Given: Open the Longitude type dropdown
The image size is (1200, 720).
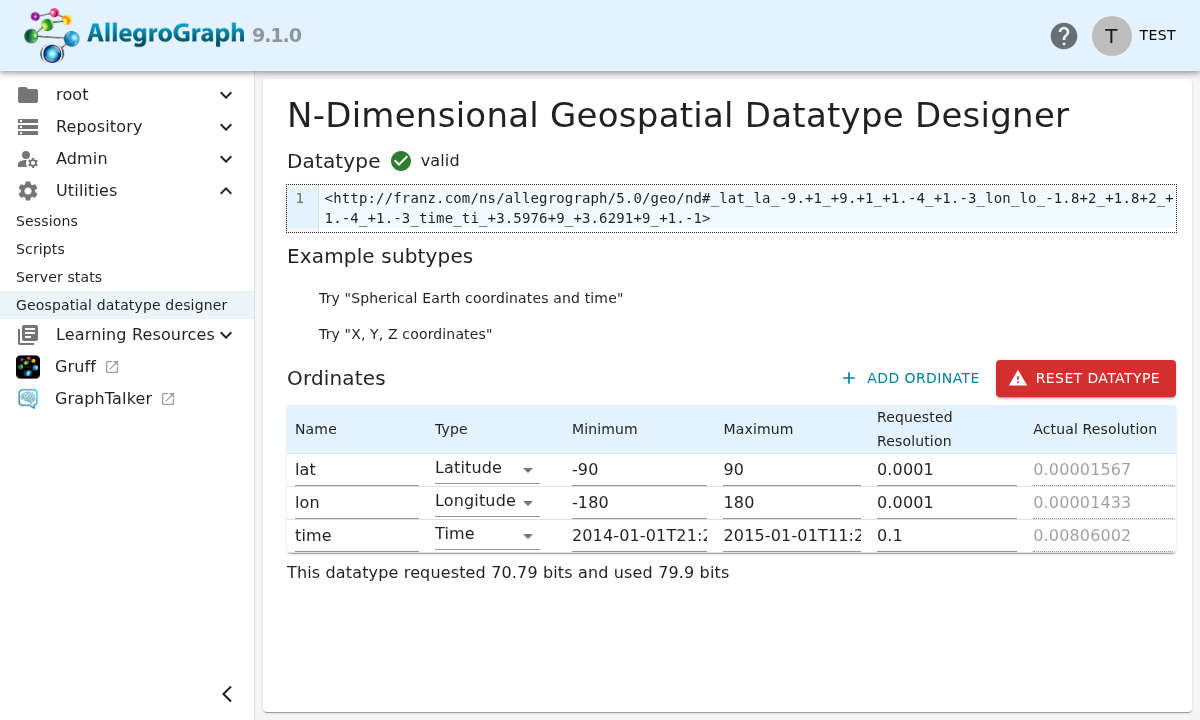Looking at the screenshot, I should click(487, 502).
